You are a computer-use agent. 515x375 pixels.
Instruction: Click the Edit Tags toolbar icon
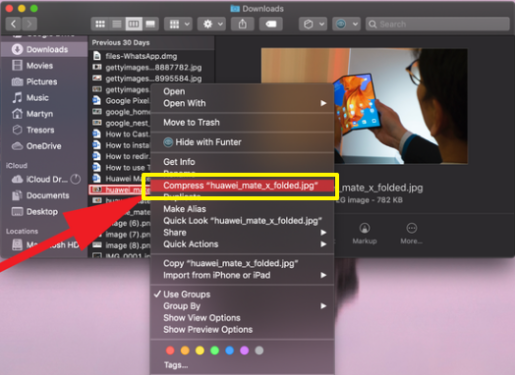tap(271, 24)
